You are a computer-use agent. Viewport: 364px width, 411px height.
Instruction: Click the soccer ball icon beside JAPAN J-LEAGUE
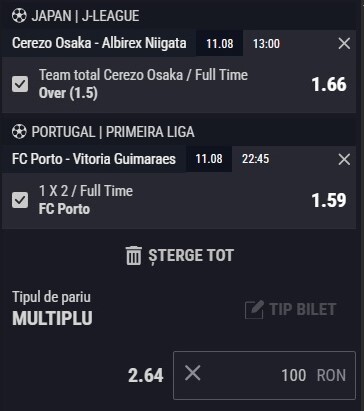19,16
